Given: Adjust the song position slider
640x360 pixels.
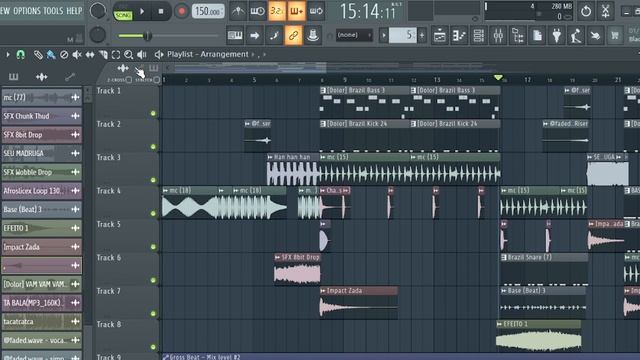Looking at the screenshot, I should pos(169,36).
